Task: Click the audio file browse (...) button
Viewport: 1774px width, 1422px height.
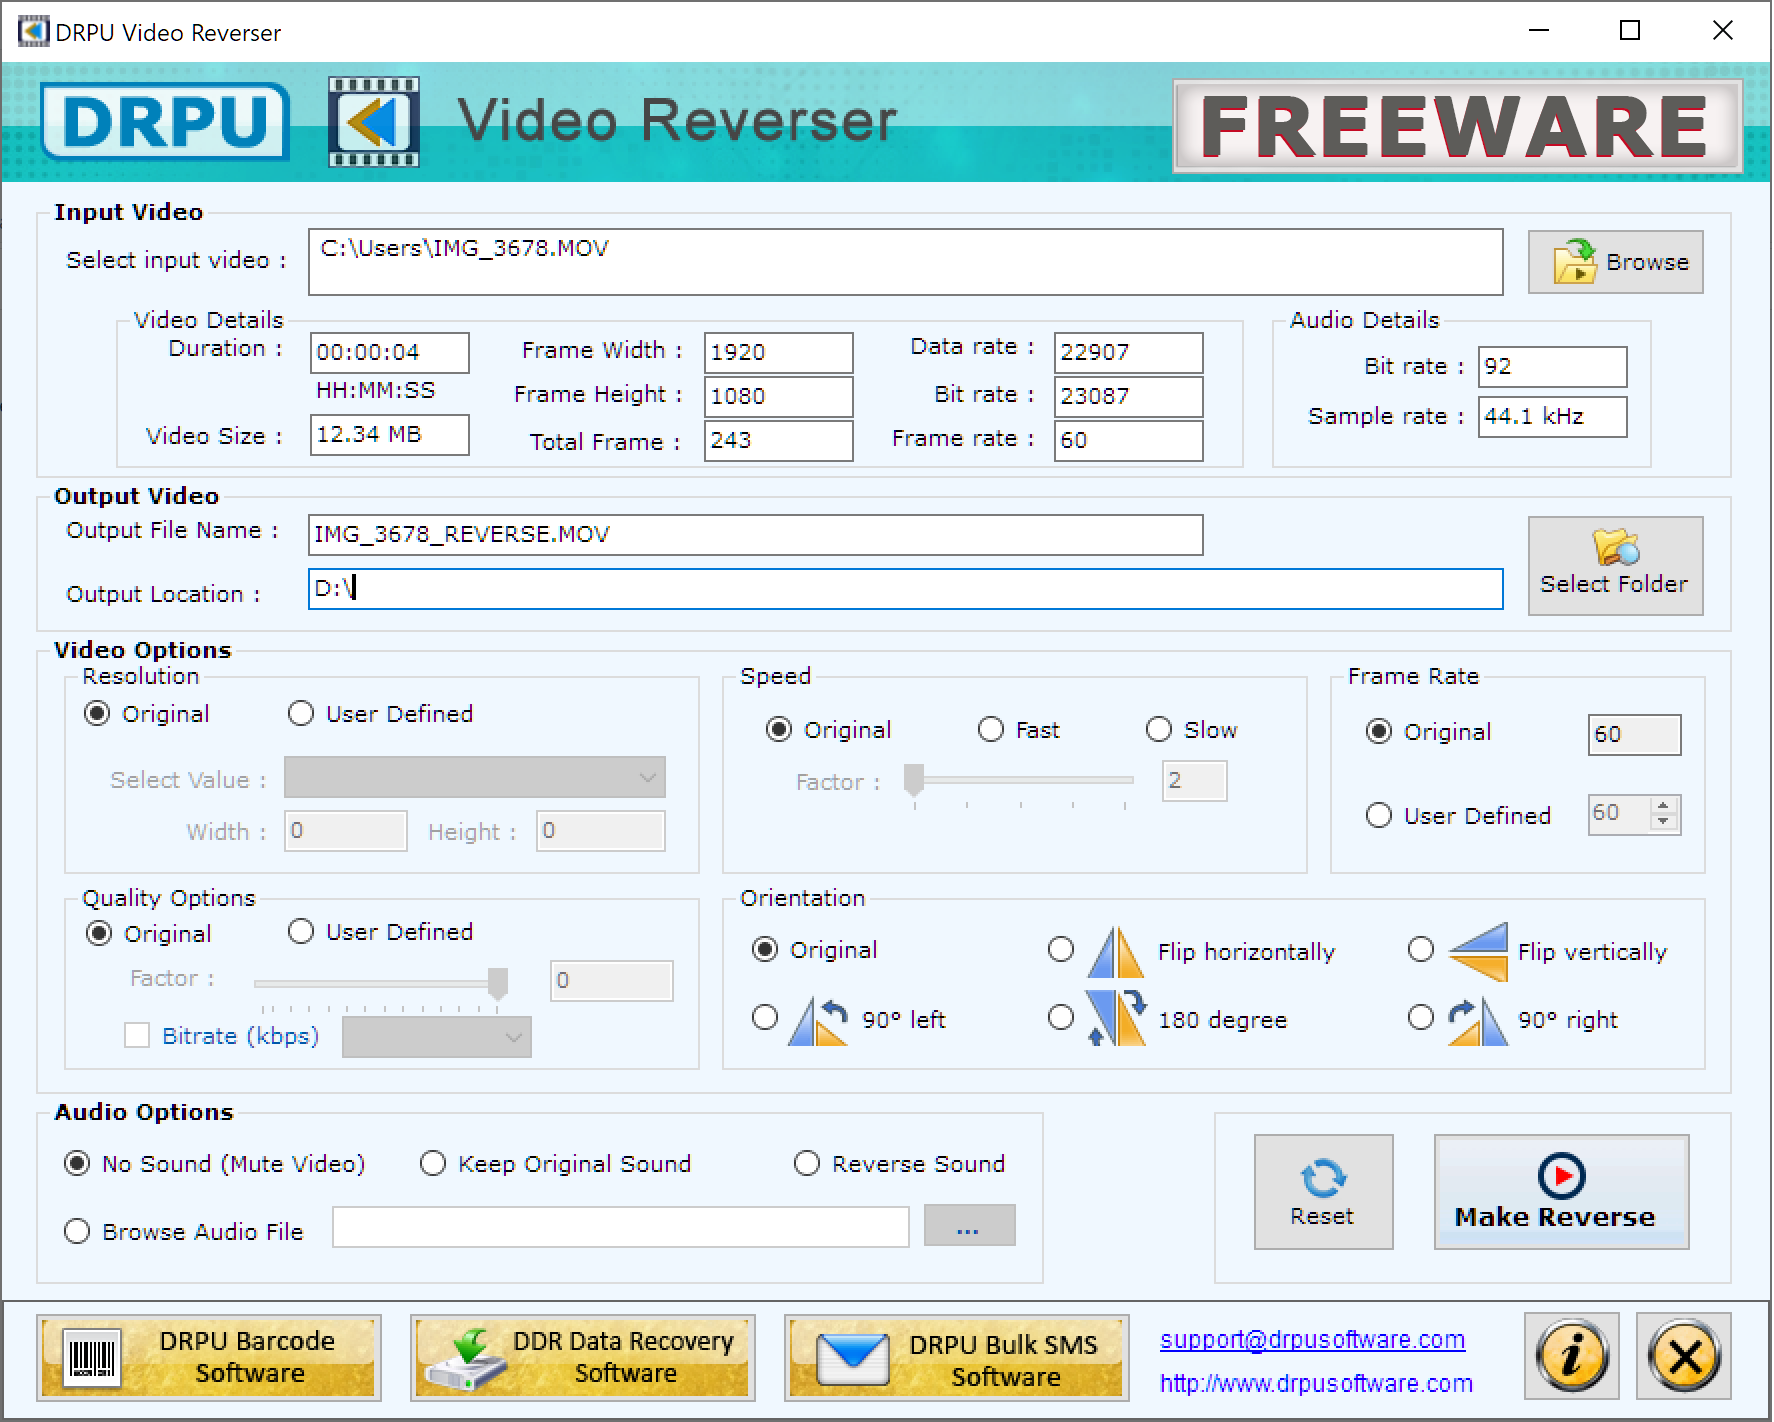Action: click(x=968, y=1225)
